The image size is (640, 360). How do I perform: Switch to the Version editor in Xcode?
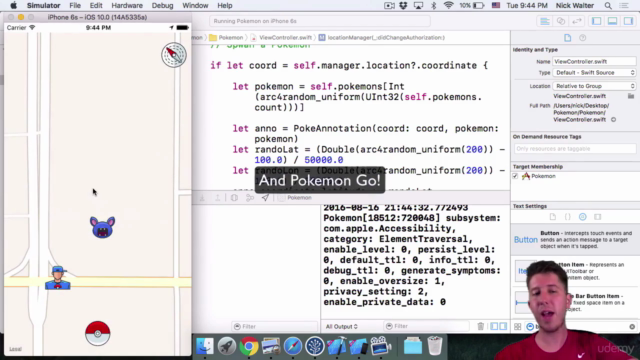[x=577, y=21]
